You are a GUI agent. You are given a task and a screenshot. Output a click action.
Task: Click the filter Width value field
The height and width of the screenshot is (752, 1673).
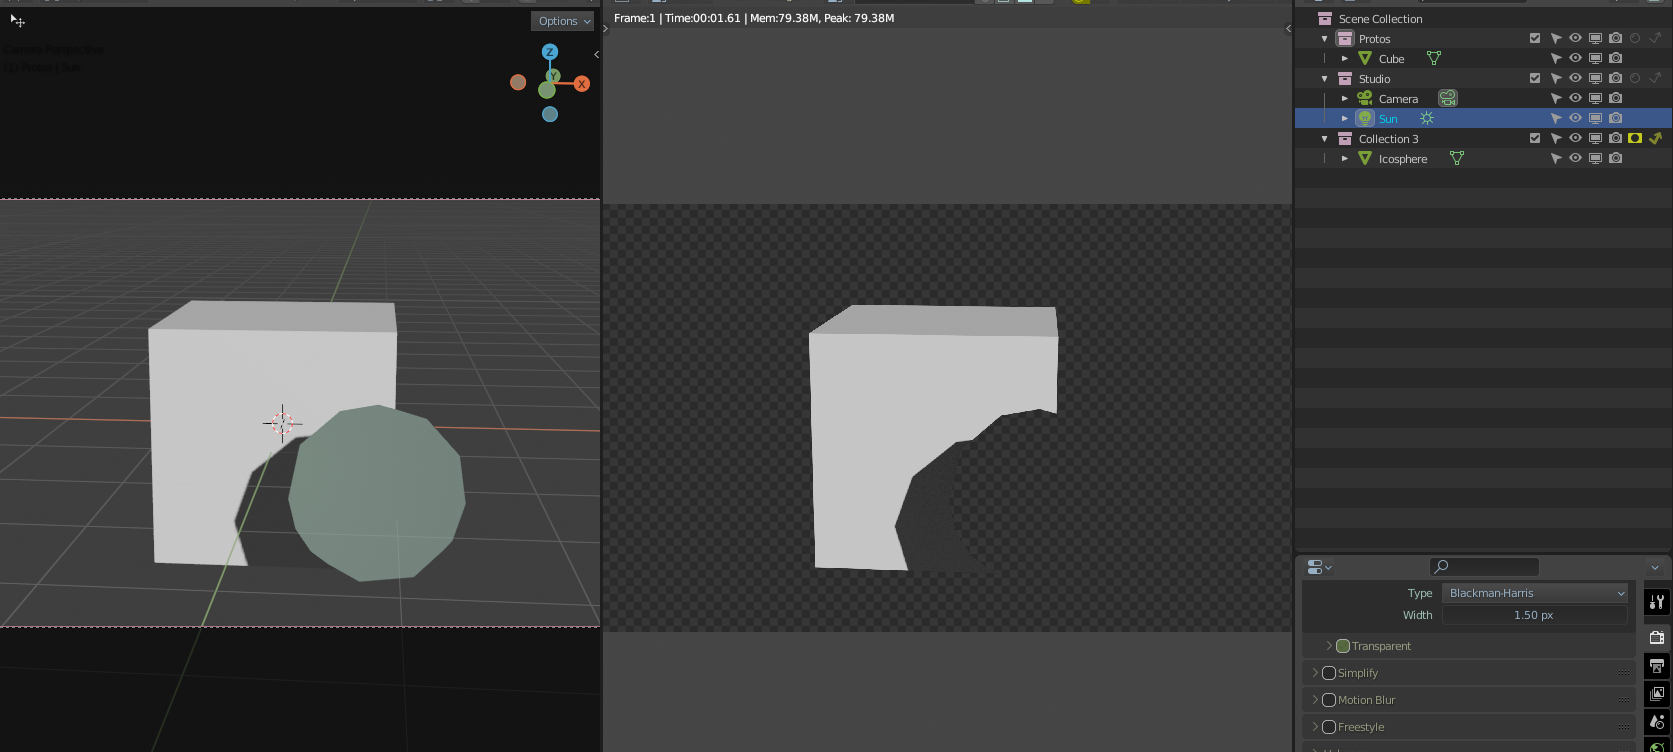[x=1534, y=615]
